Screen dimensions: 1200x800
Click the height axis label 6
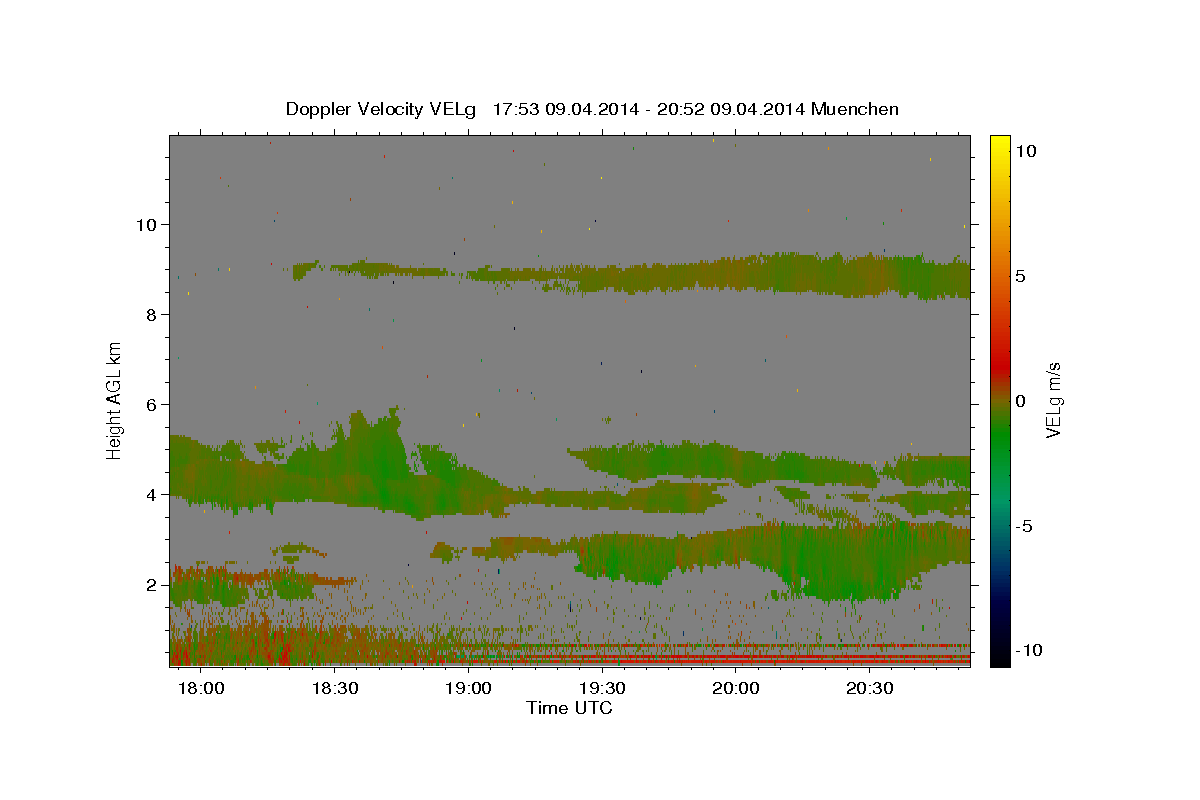click(151, 404)
